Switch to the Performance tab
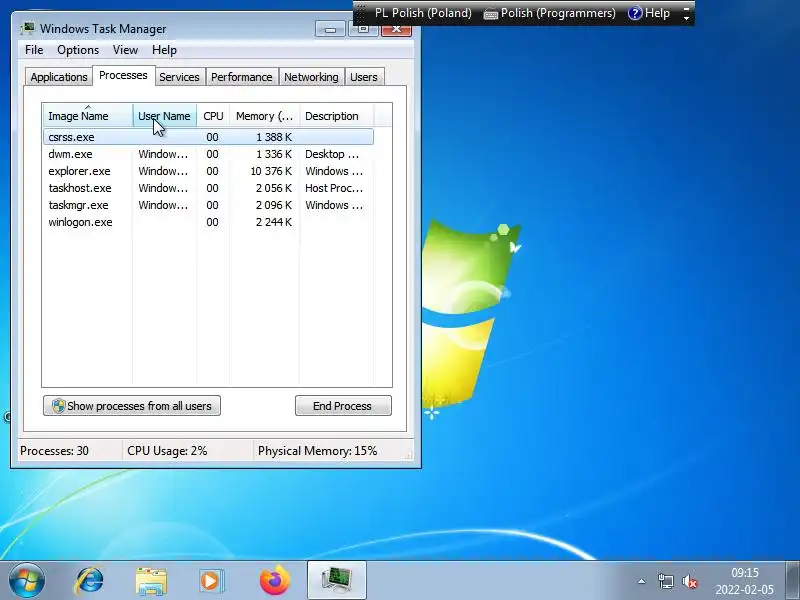The image size is (800, 600). pos(242,77)
